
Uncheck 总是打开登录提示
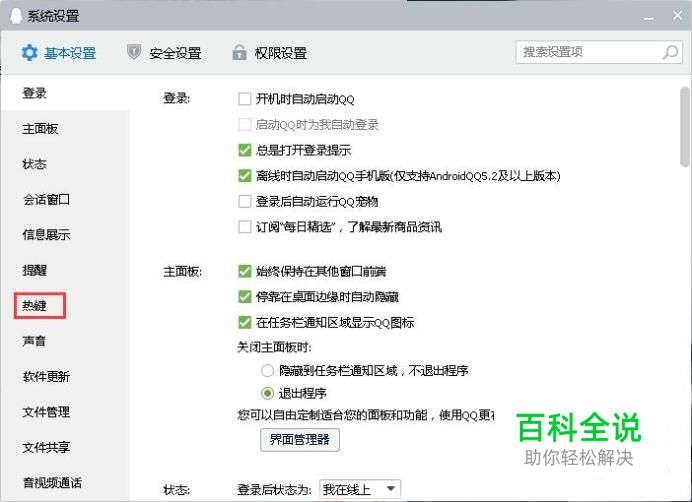point(244,150)
